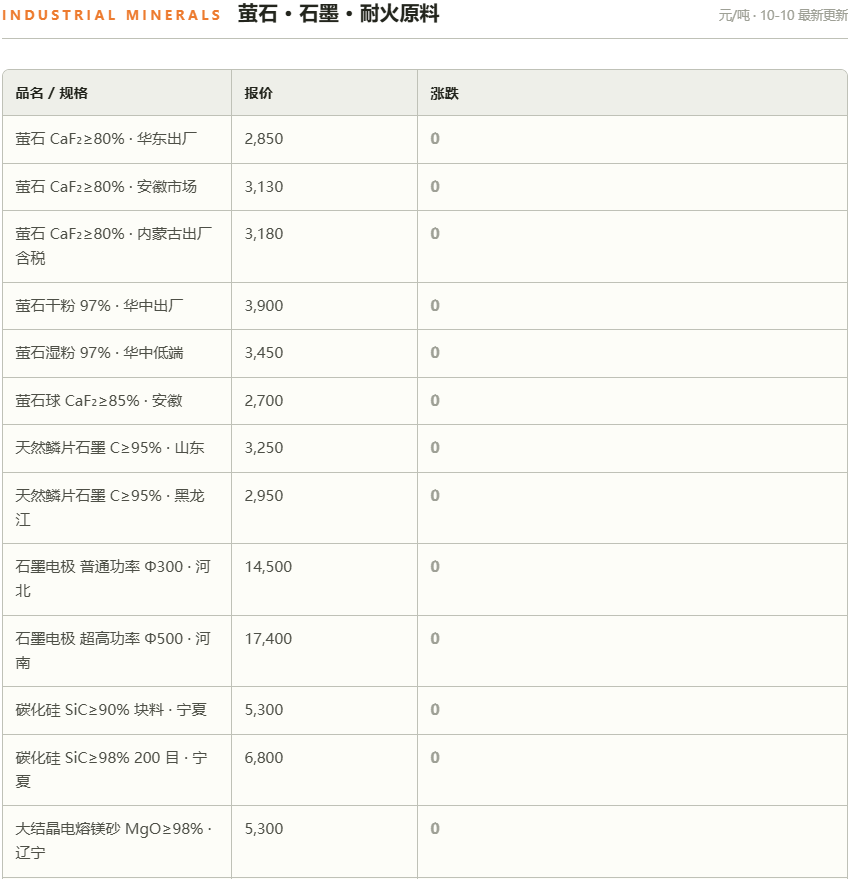Click the 涨跌 column header
The width and height of the screenshot is (850, 879).
[x=632, y=93]
